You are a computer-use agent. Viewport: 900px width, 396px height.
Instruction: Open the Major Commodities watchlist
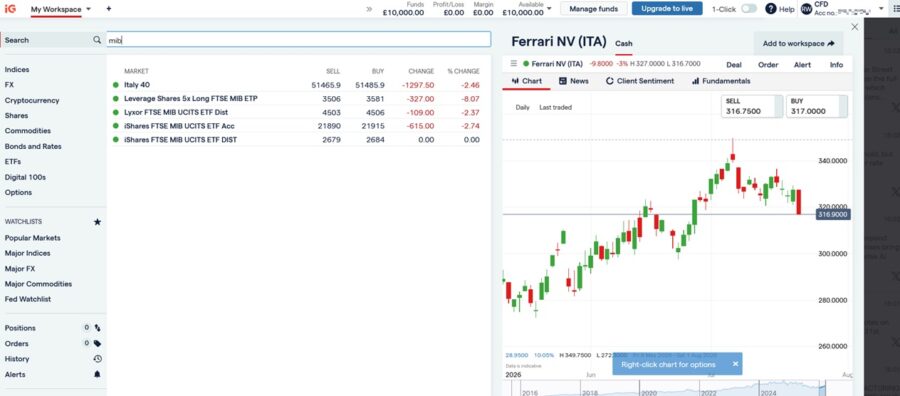pyautogui.click(x=38, y=284)
